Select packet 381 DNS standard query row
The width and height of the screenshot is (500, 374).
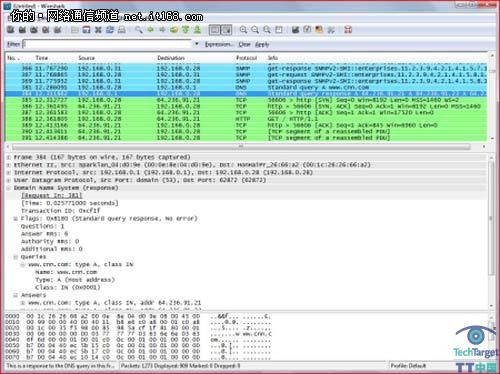click(x=246, y=87)
